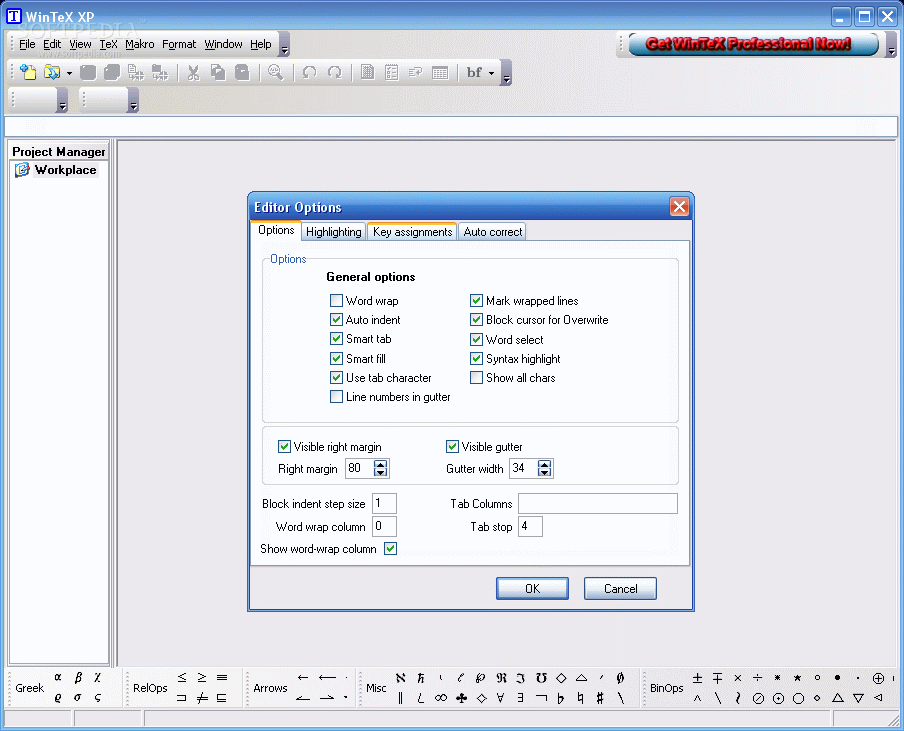Viewport: 904px width, 731px height.
Task: Click the New document toolbar icon
Action: [28, 72]
